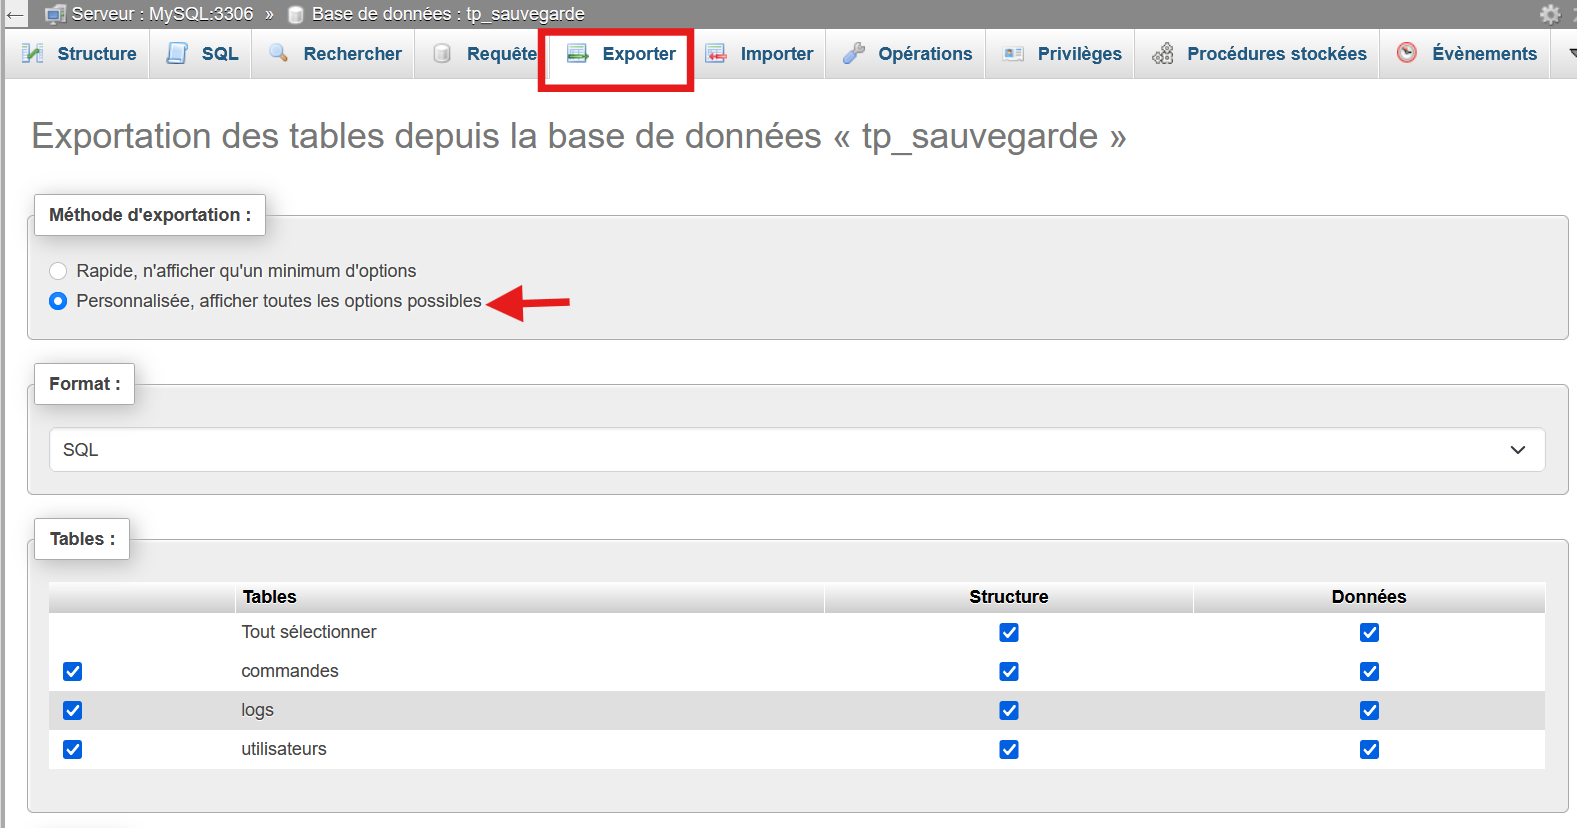Click the server icon in breadcrumb

tap(56, 14)
